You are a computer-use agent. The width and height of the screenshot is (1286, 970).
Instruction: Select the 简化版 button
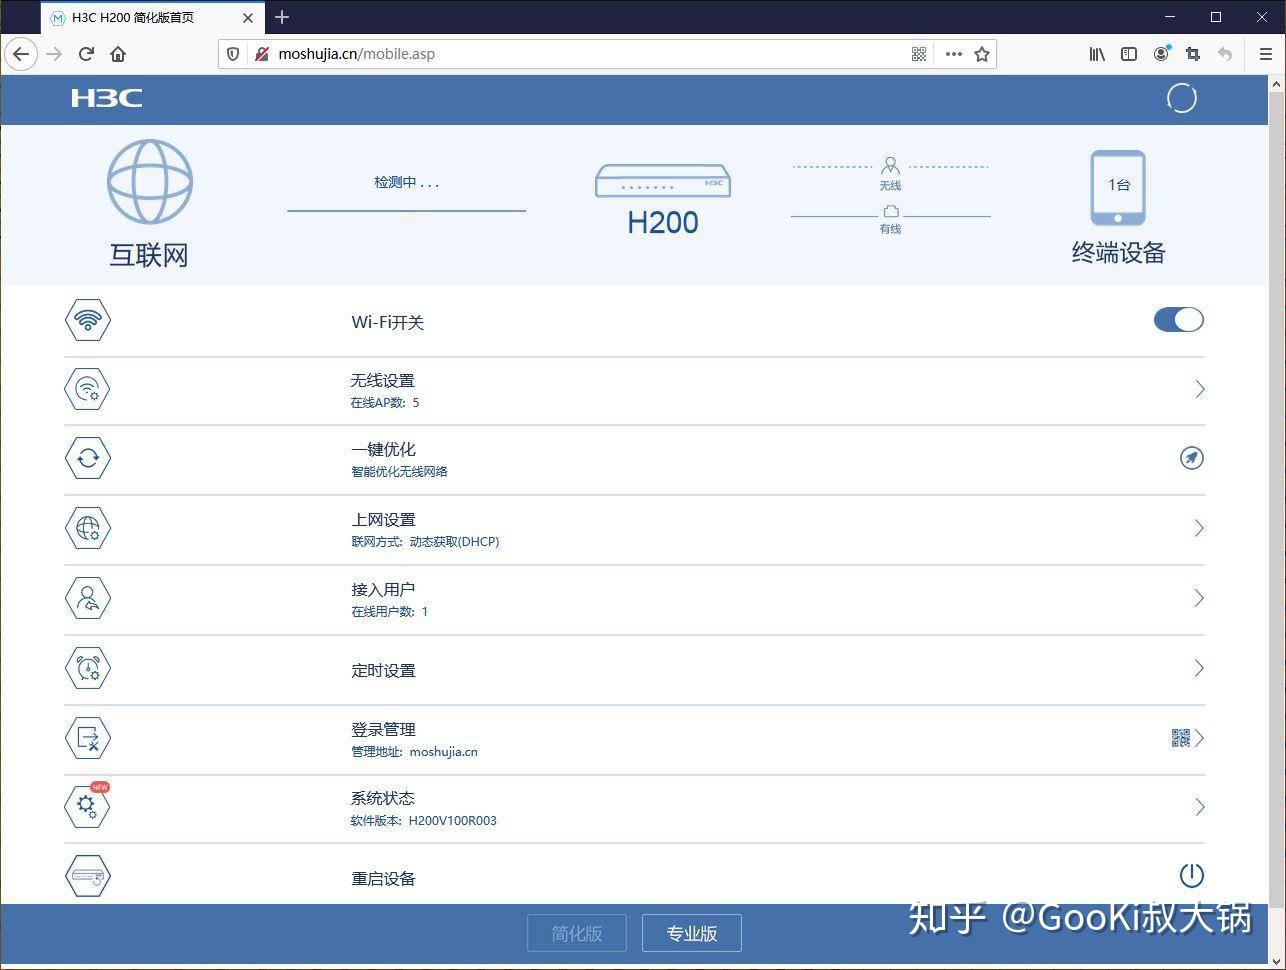pyautogui.click(x=577, y=933)
